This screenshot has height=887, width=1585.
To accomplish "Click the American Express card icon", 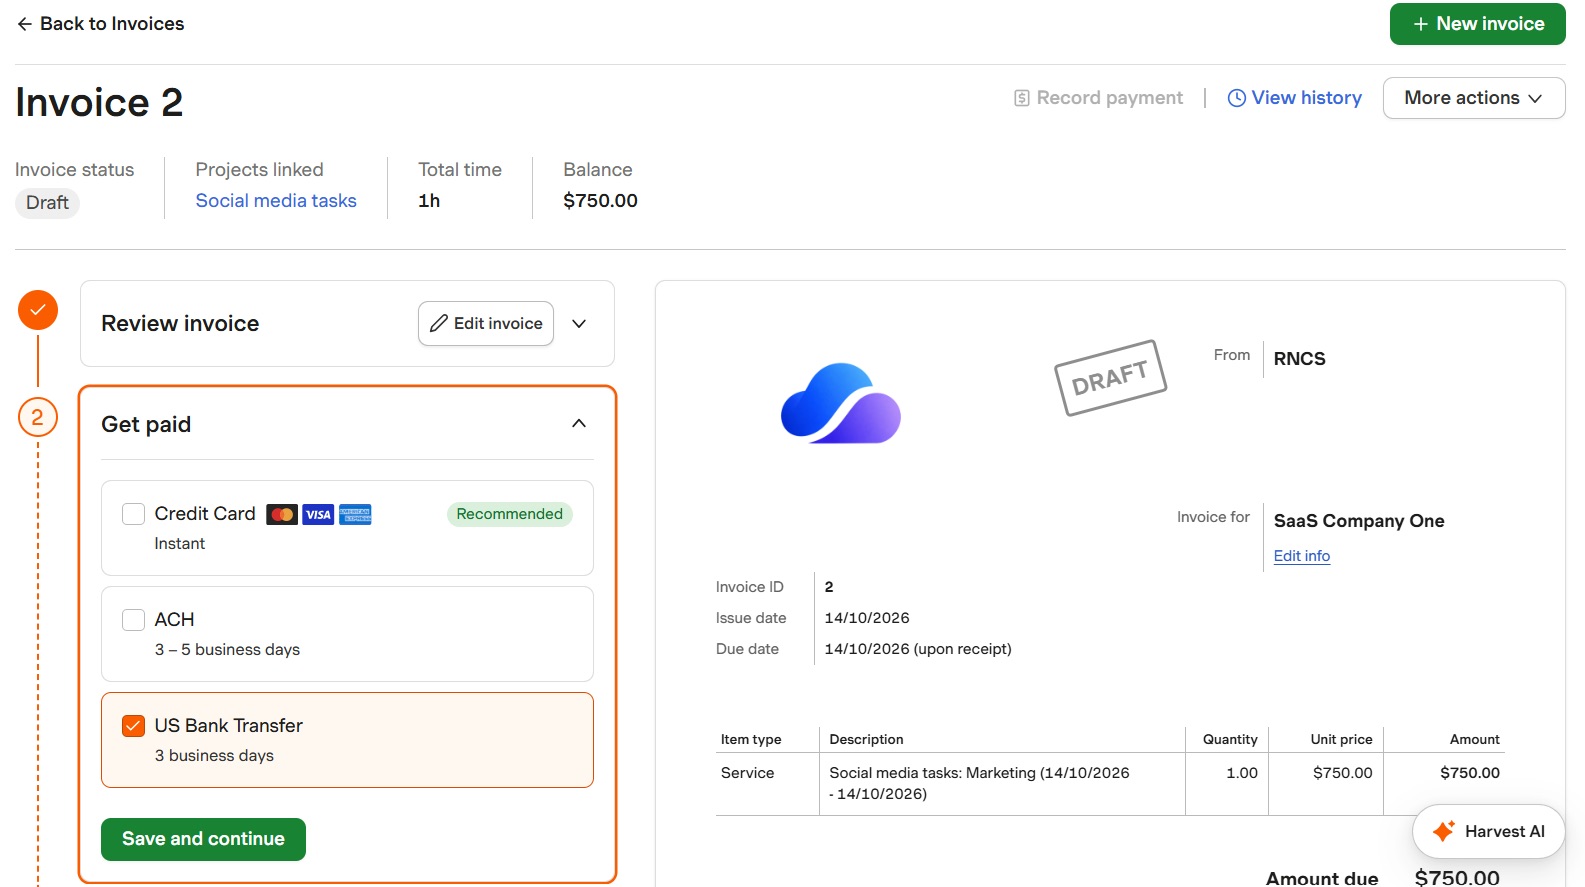I will (x=355, y=514).
